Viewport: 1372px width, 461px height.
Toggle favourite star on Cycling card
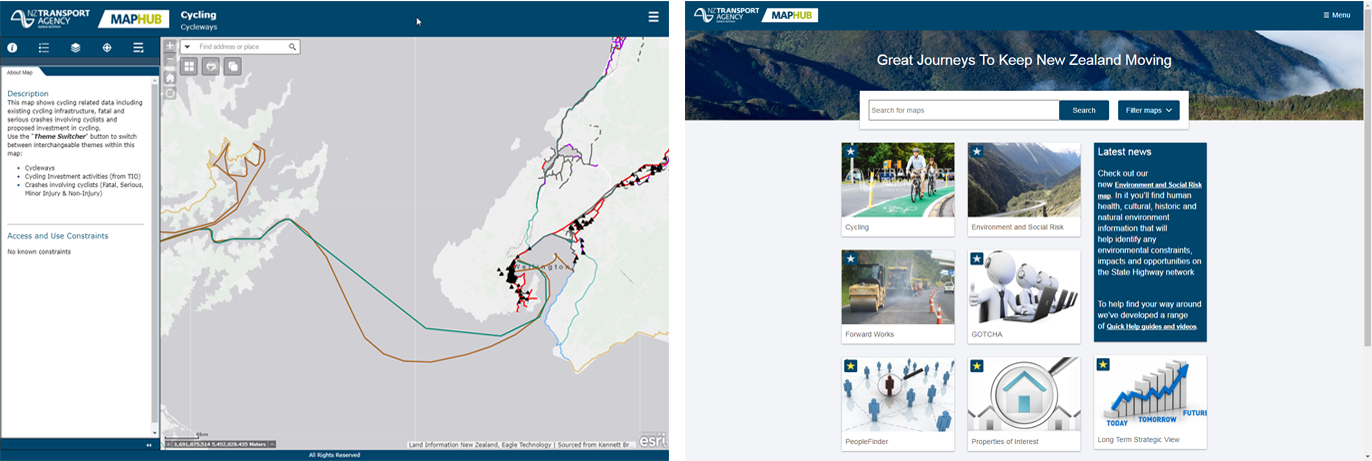[850, 152]
